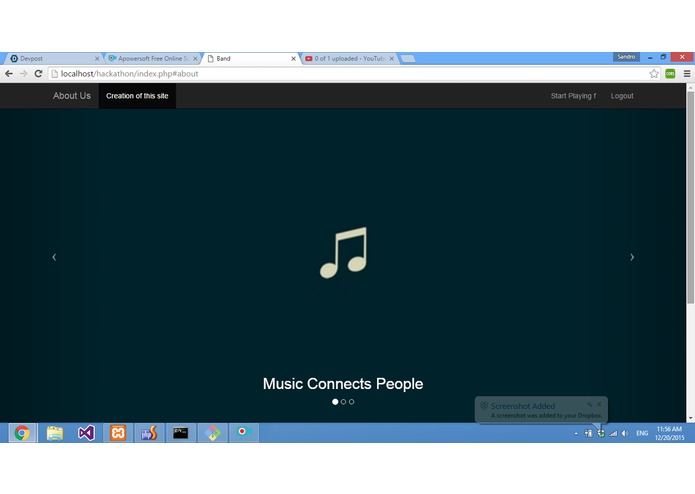Click the volume tray icon
This screenshot has height=494, width=695.
625,433
